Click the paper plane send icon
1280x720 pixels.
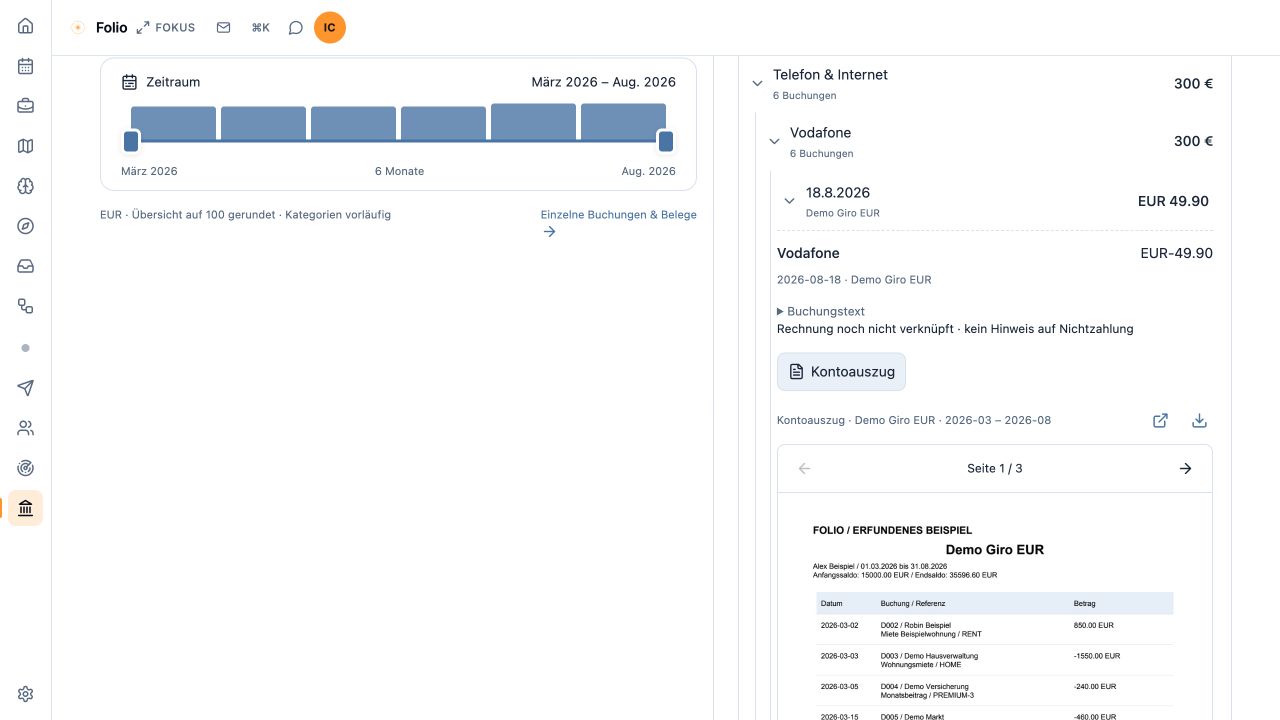(x=26, y=388)
